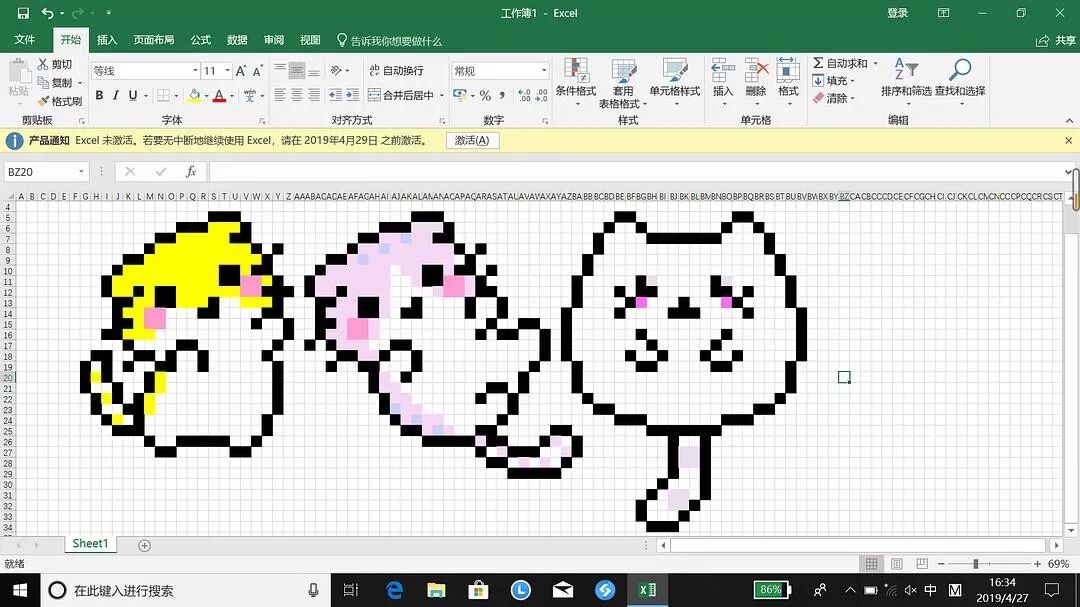Select the Sheet1 tab
This screenshot has height=607, width=1080.
coord(90,544)
